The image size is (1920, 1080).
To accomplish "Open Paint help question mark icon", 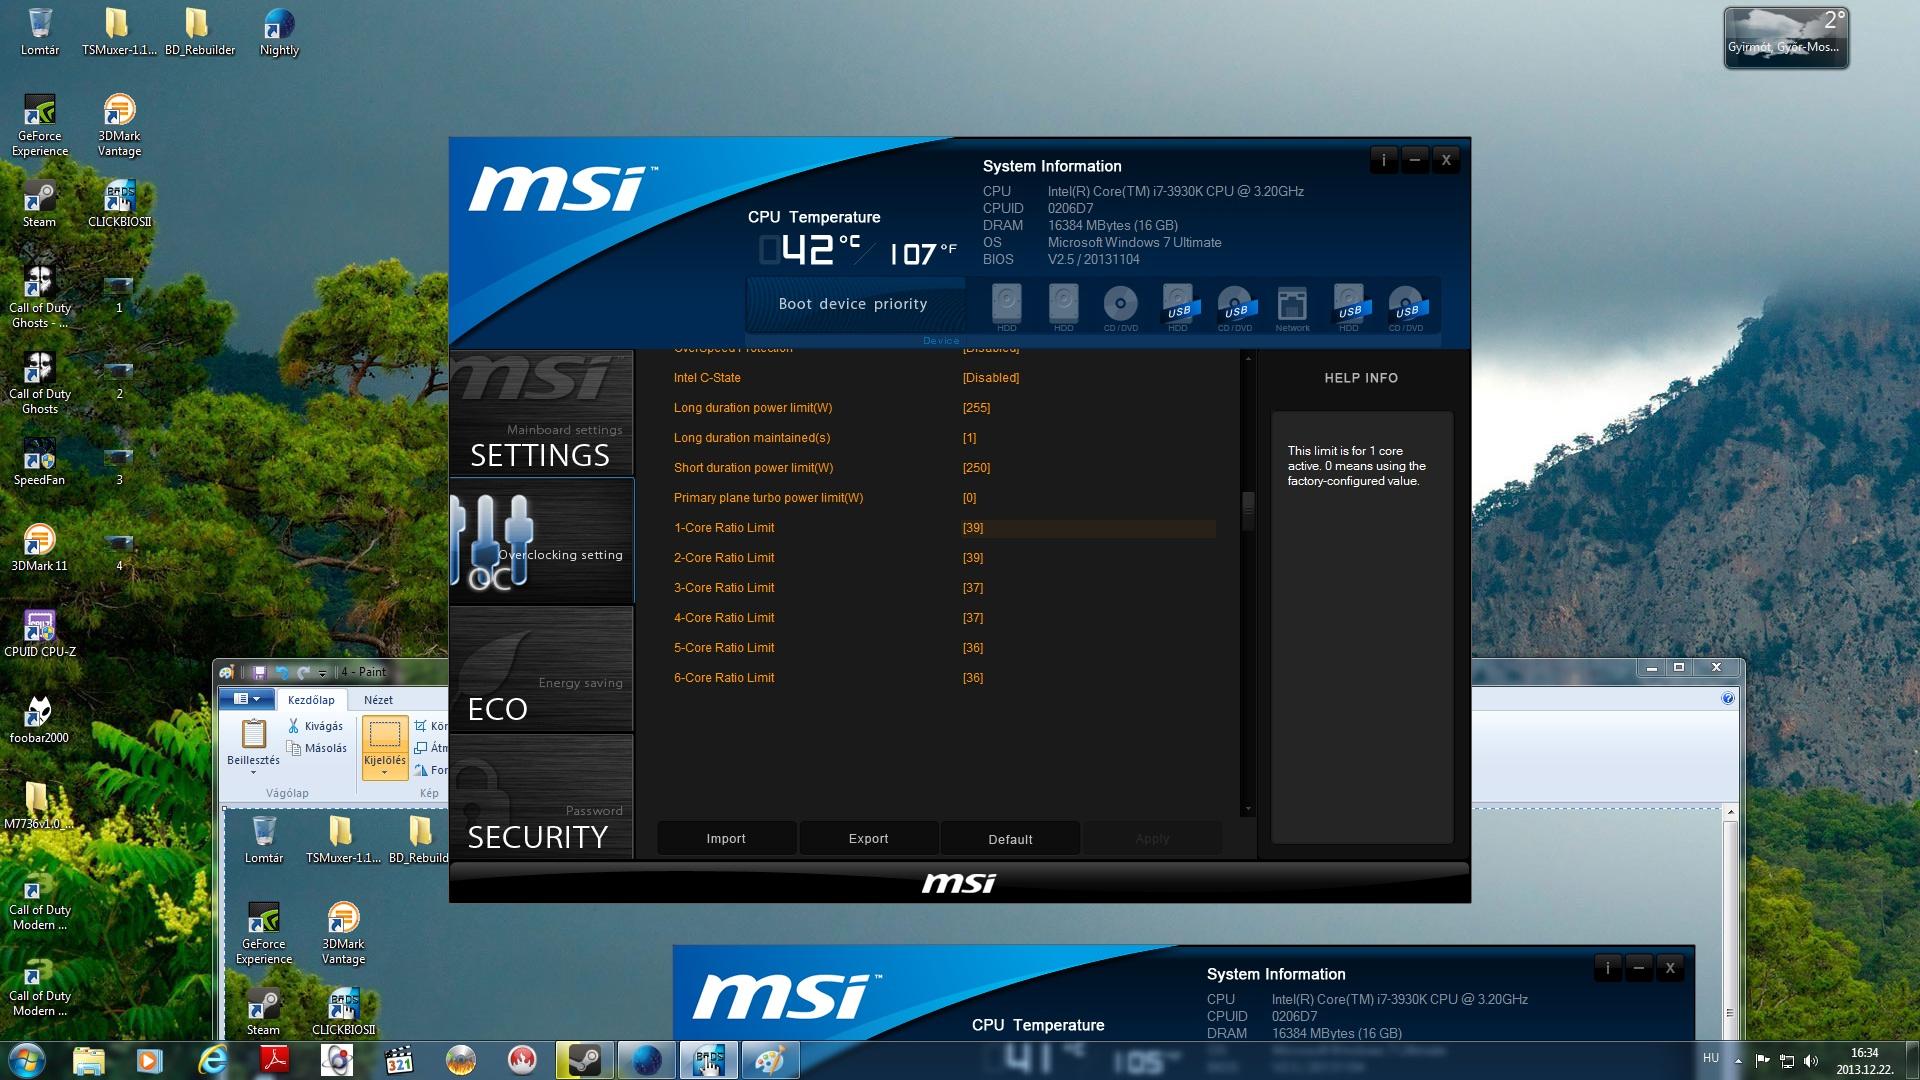I will pos(1728,698).
